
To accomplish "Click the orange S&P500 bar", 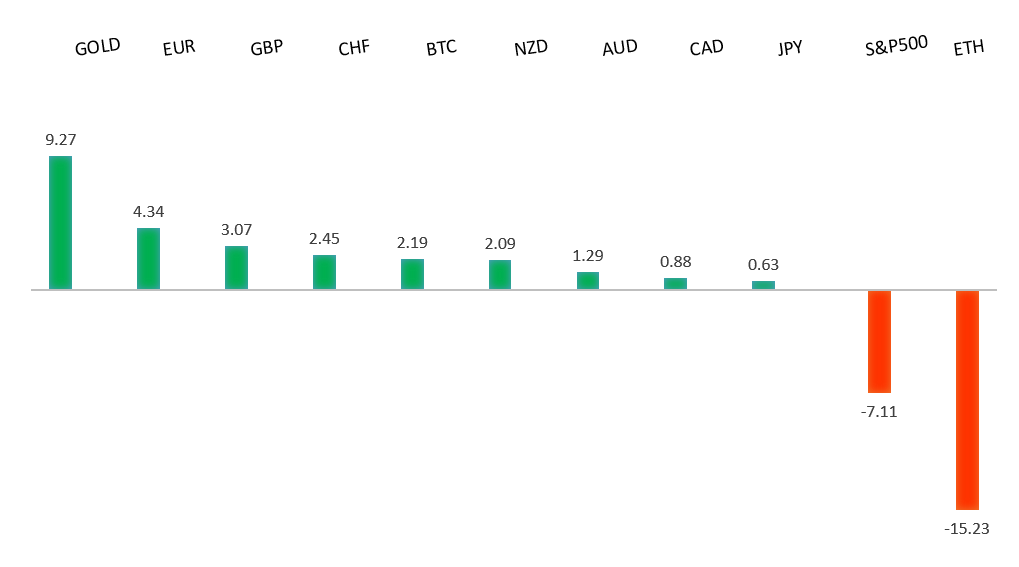I will click(x=879, y=341).
